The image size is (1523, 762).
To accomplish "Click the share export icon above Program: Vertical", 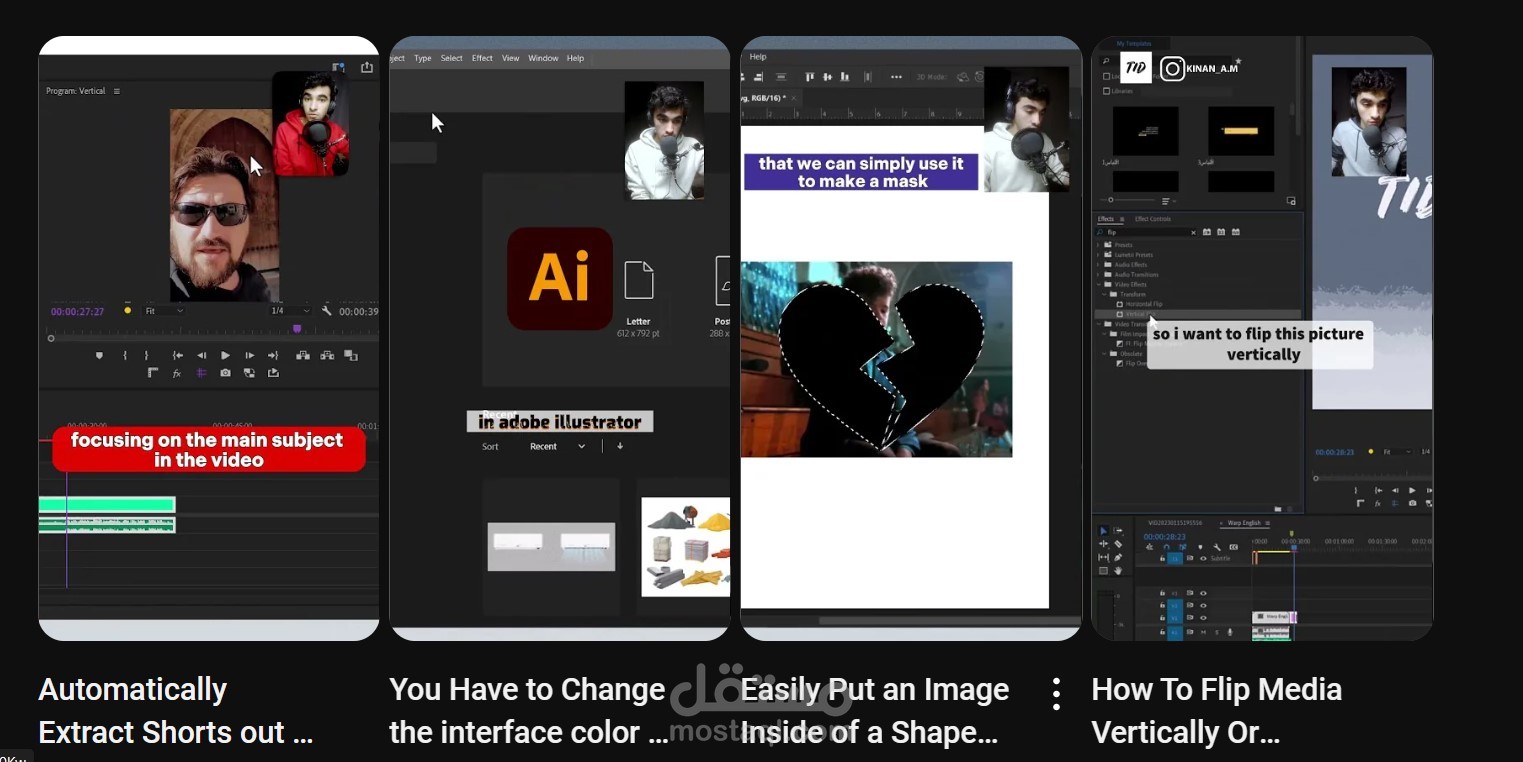I will pos(367,67).
